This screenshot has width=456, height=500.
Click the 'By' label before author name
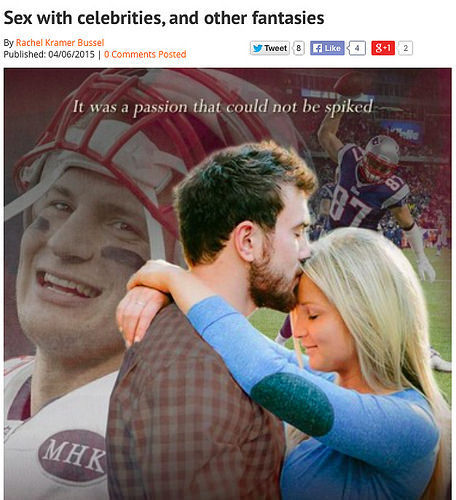point(9,43)
